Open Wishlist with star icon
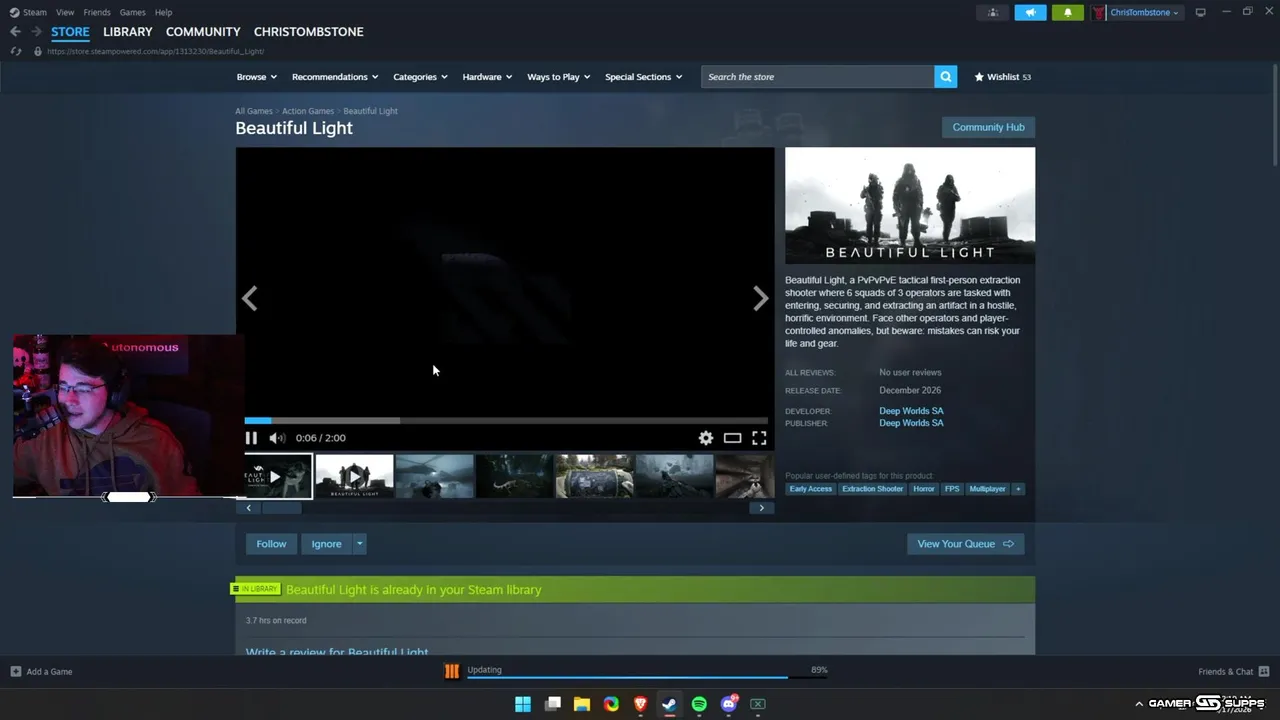 (1003, 77)
